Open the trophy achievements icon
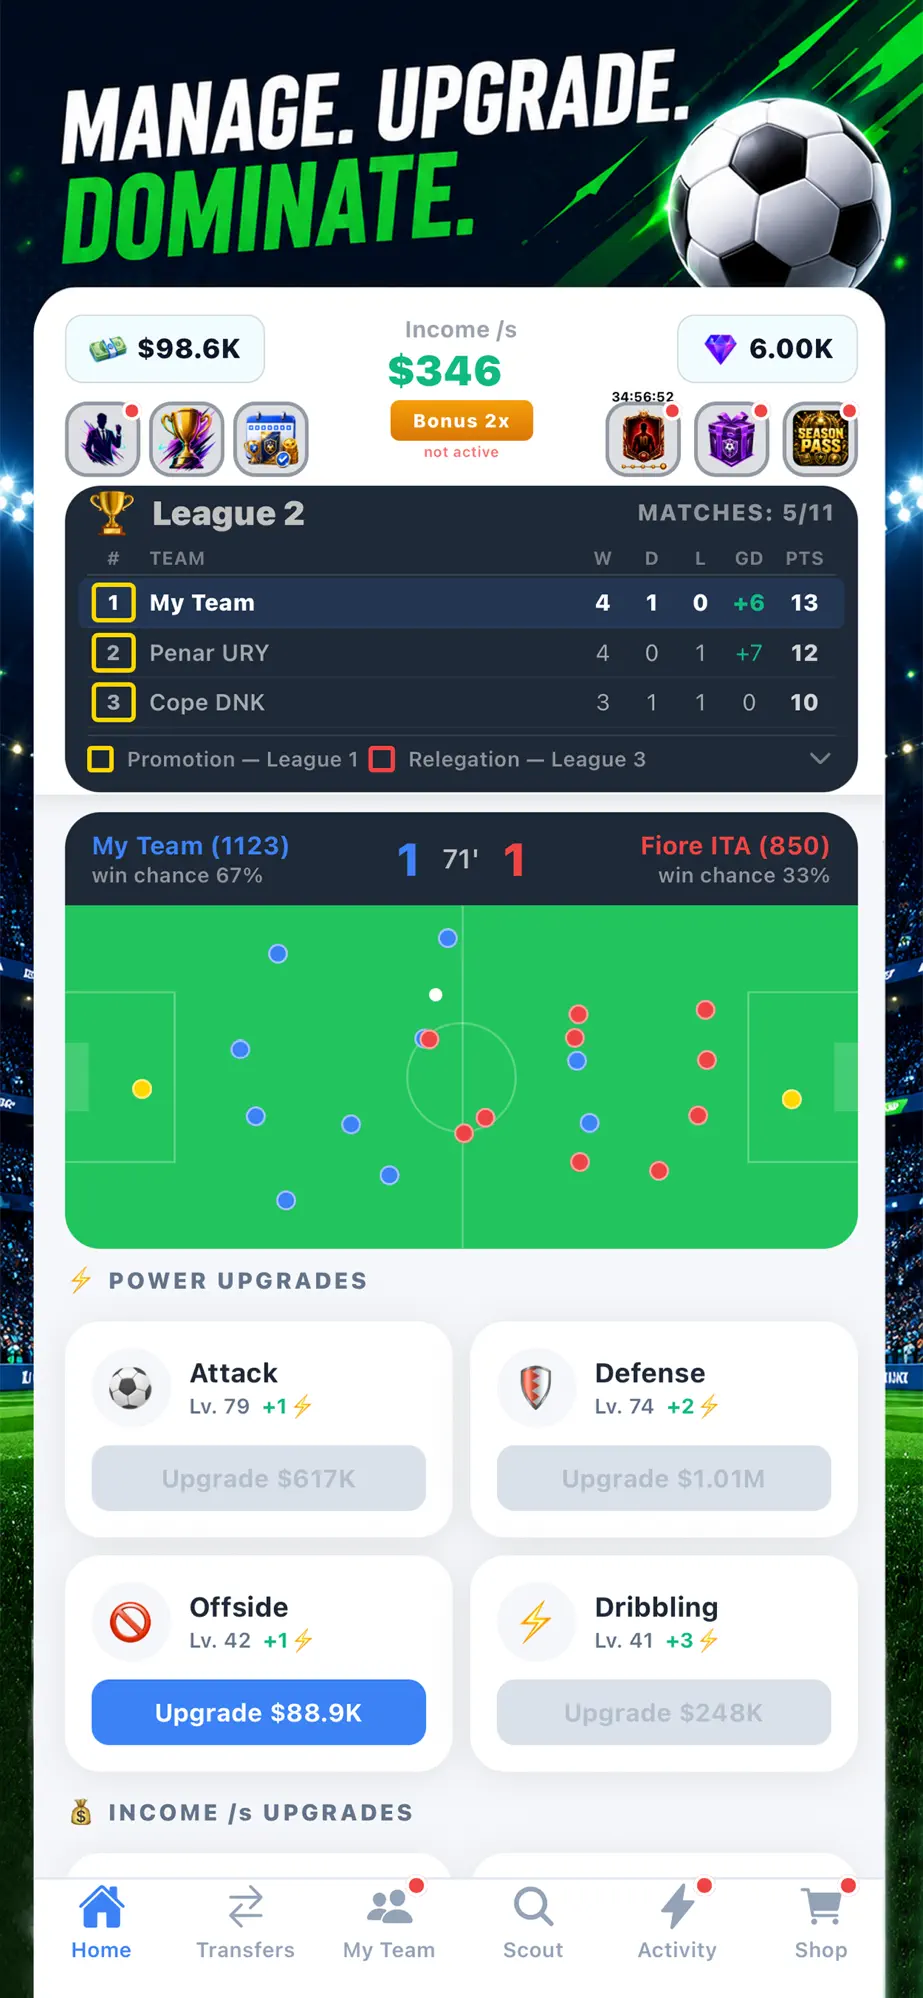 point(186,439)
